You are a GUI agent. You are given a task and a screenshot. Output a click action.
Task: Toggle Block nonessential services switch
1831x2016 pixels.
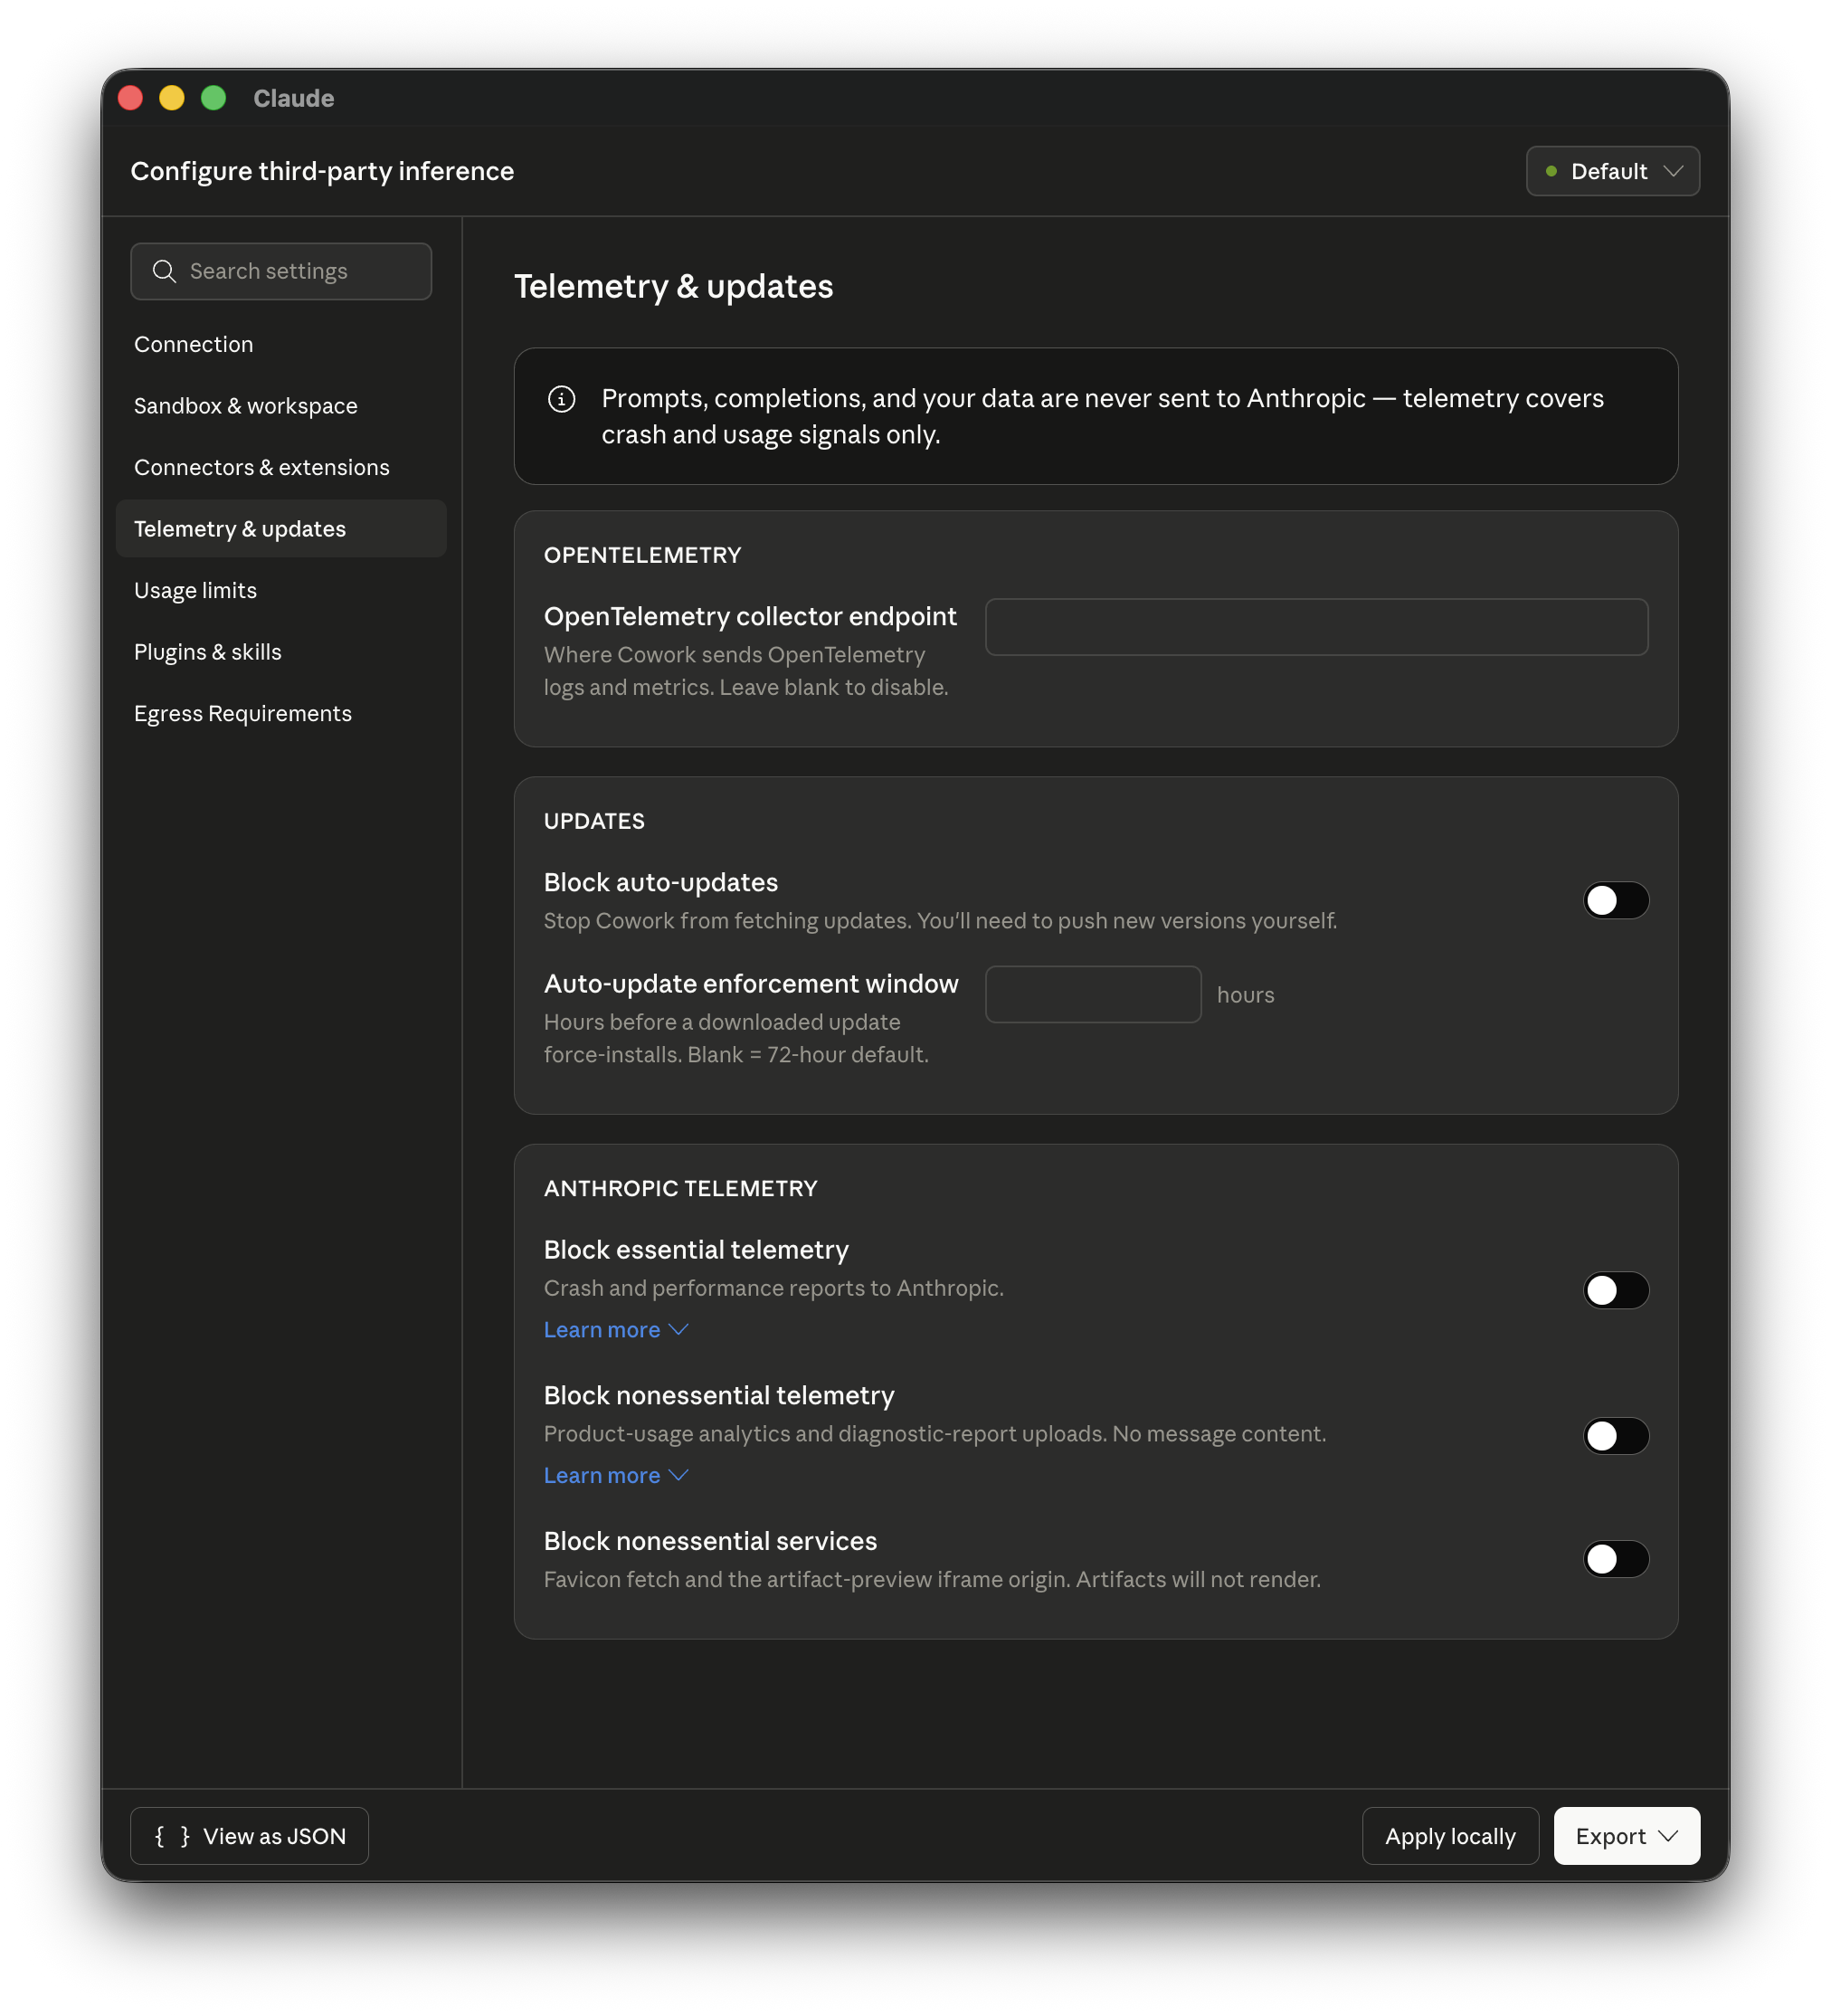pyautogui.click(x=1615, y=1559)
